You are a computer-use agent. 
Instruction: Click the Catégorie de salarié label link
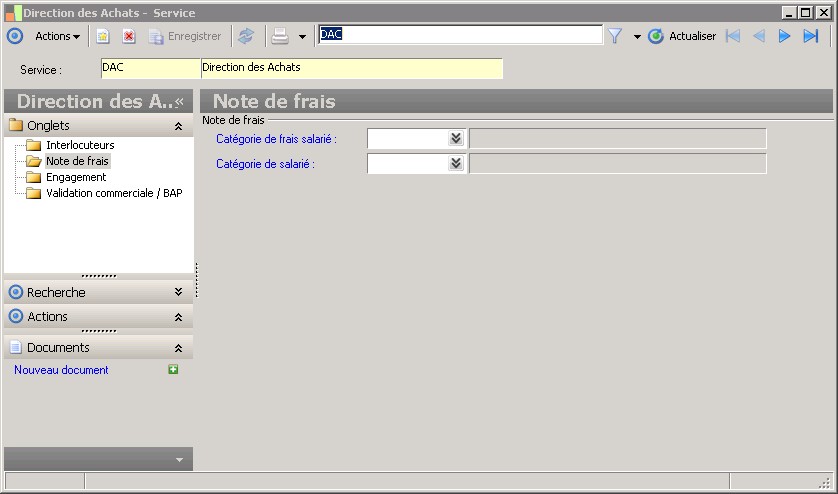[265, 164]
